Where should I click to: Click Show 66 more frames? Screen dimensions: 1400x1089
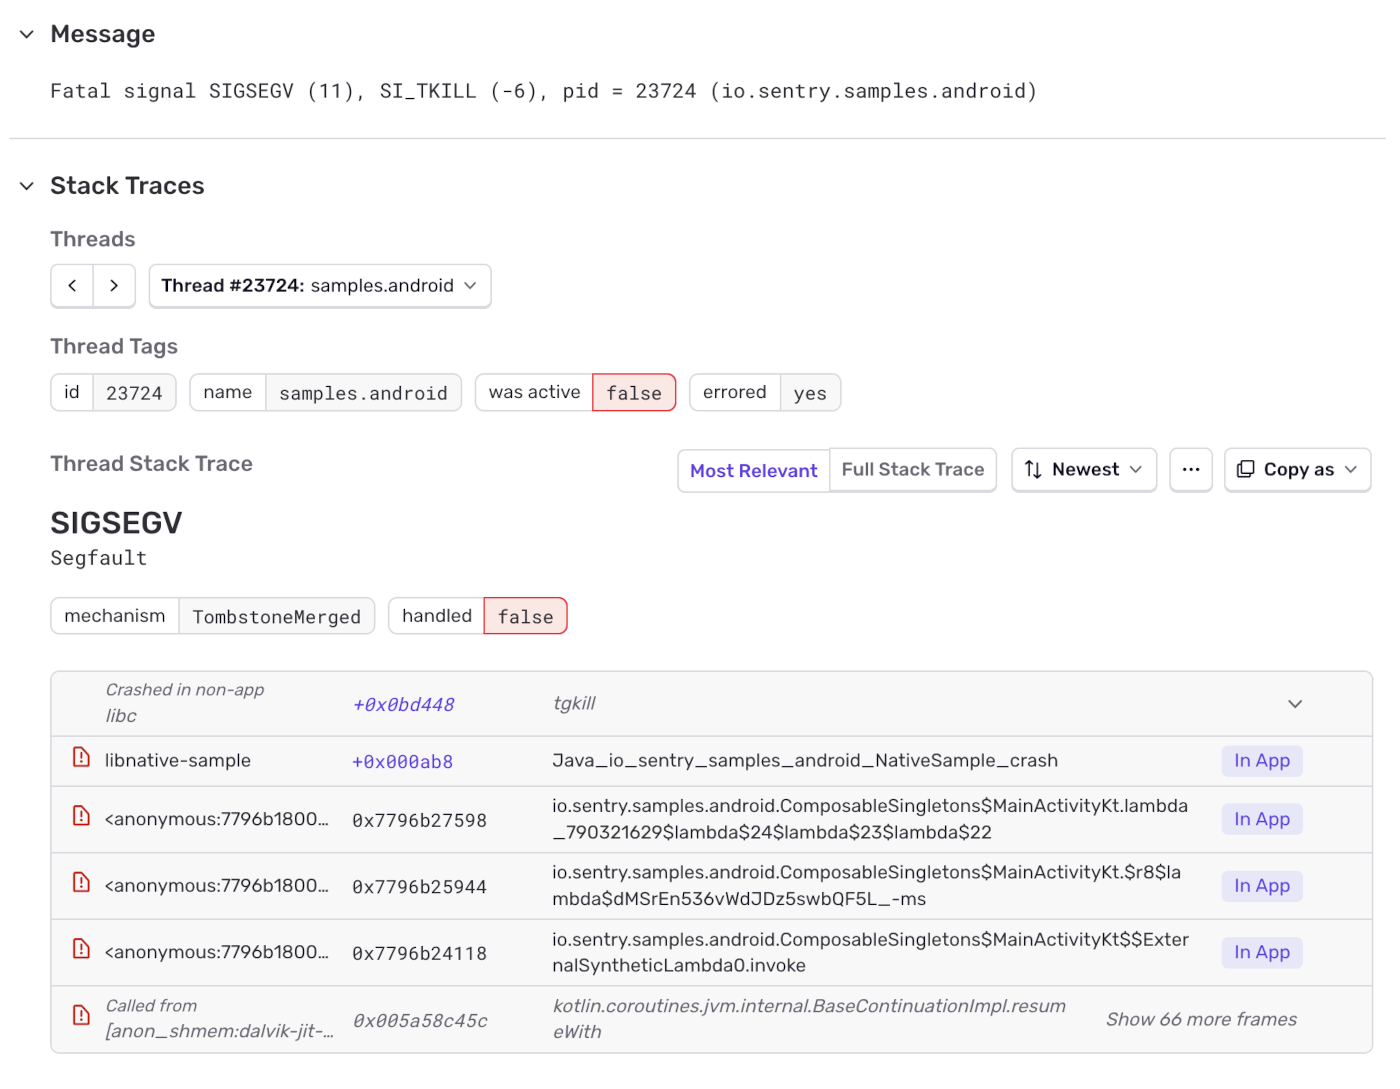(1201, 1018)
